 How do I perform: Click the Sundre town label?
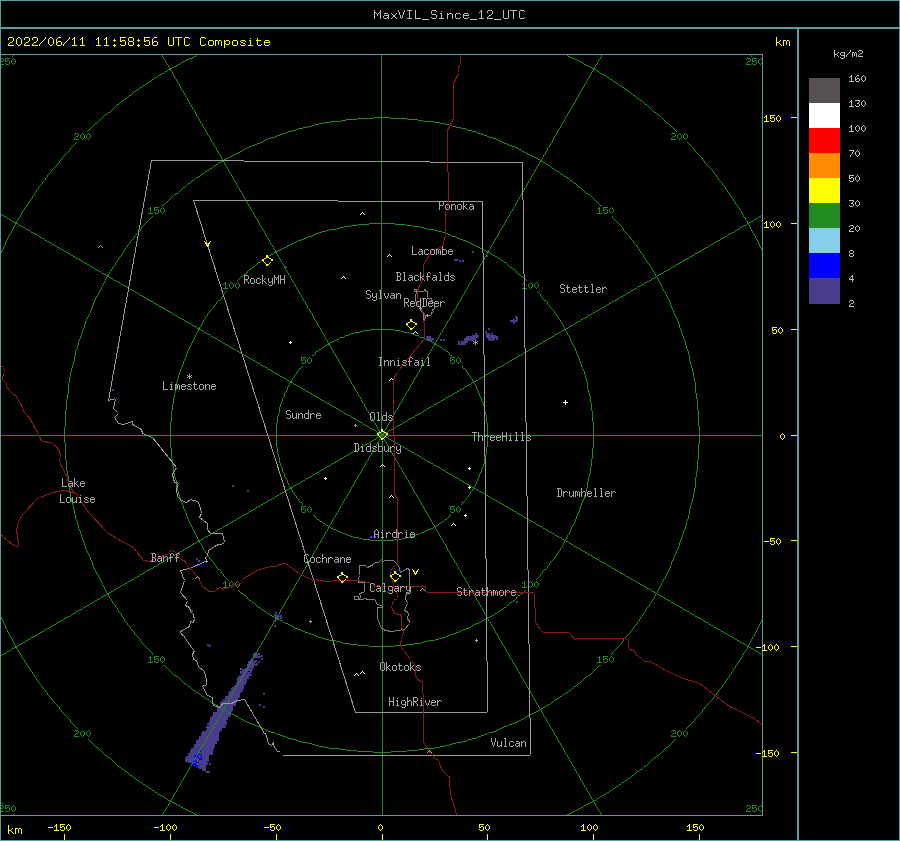[x=303, y=414]
